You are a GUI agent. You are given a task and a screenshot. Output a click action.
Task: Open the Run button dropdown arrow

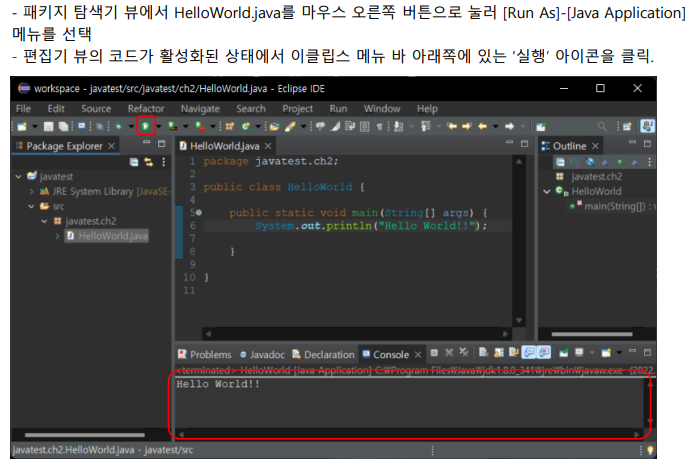tap(159, 127)
